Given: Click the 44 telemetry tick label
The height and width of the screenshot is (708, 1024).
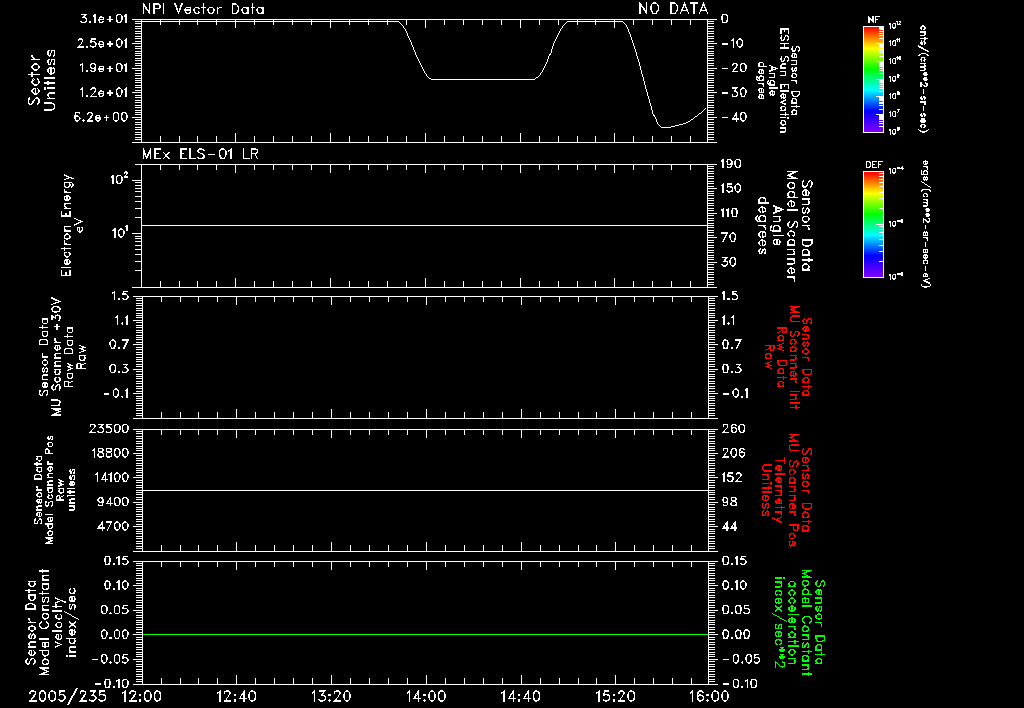Looking at the screenshot, I should pos(729,526).
